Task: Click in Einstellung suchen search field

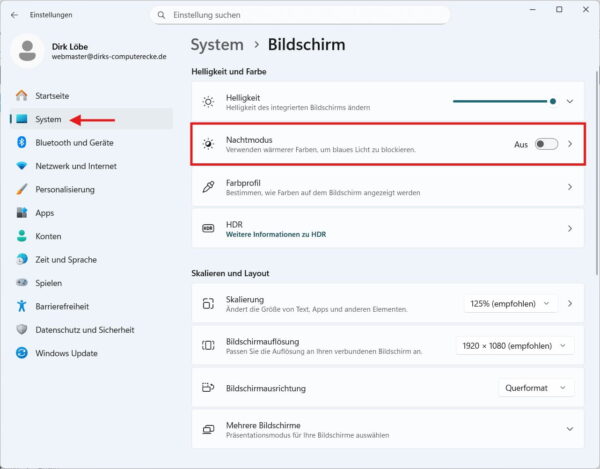Action: [x=300, y=15]
